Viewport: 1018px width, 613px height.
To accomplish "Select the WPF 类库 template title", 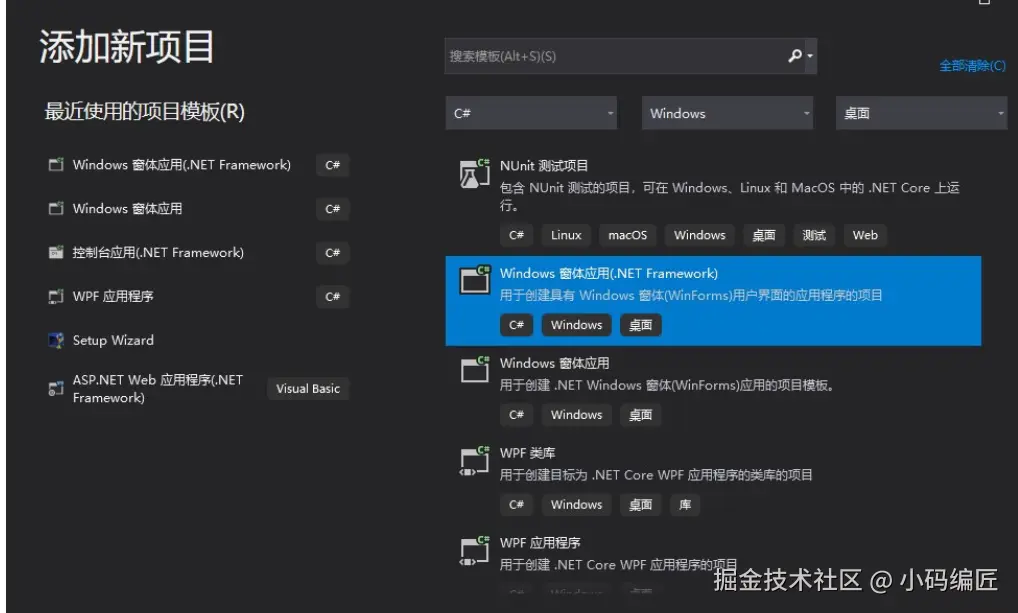I will click(527, 453).
